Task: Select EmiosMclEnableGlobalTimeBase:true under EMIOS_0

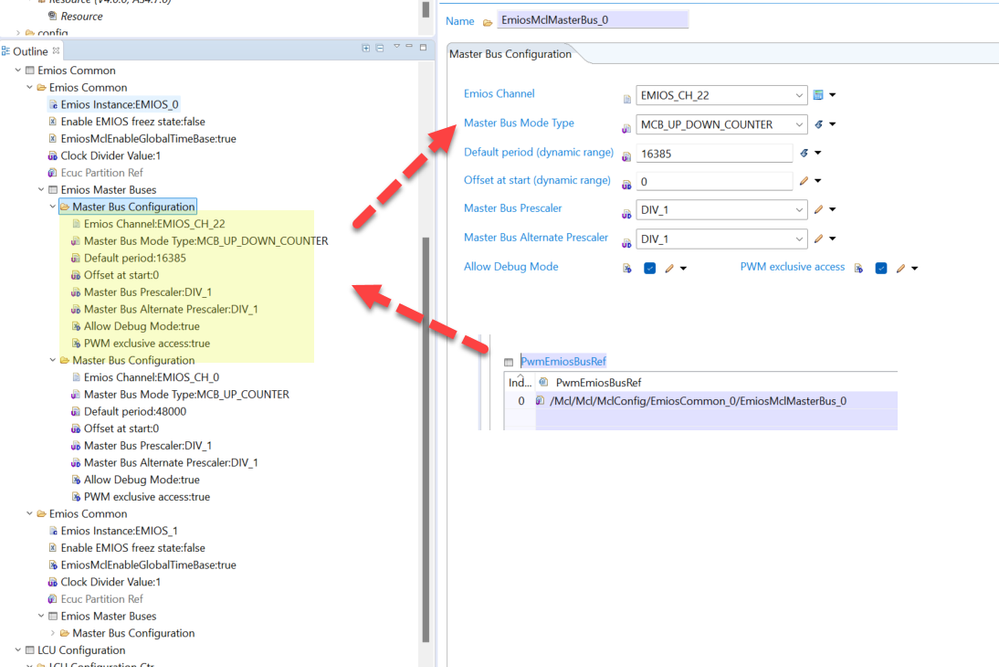Action: pos(148,138)
